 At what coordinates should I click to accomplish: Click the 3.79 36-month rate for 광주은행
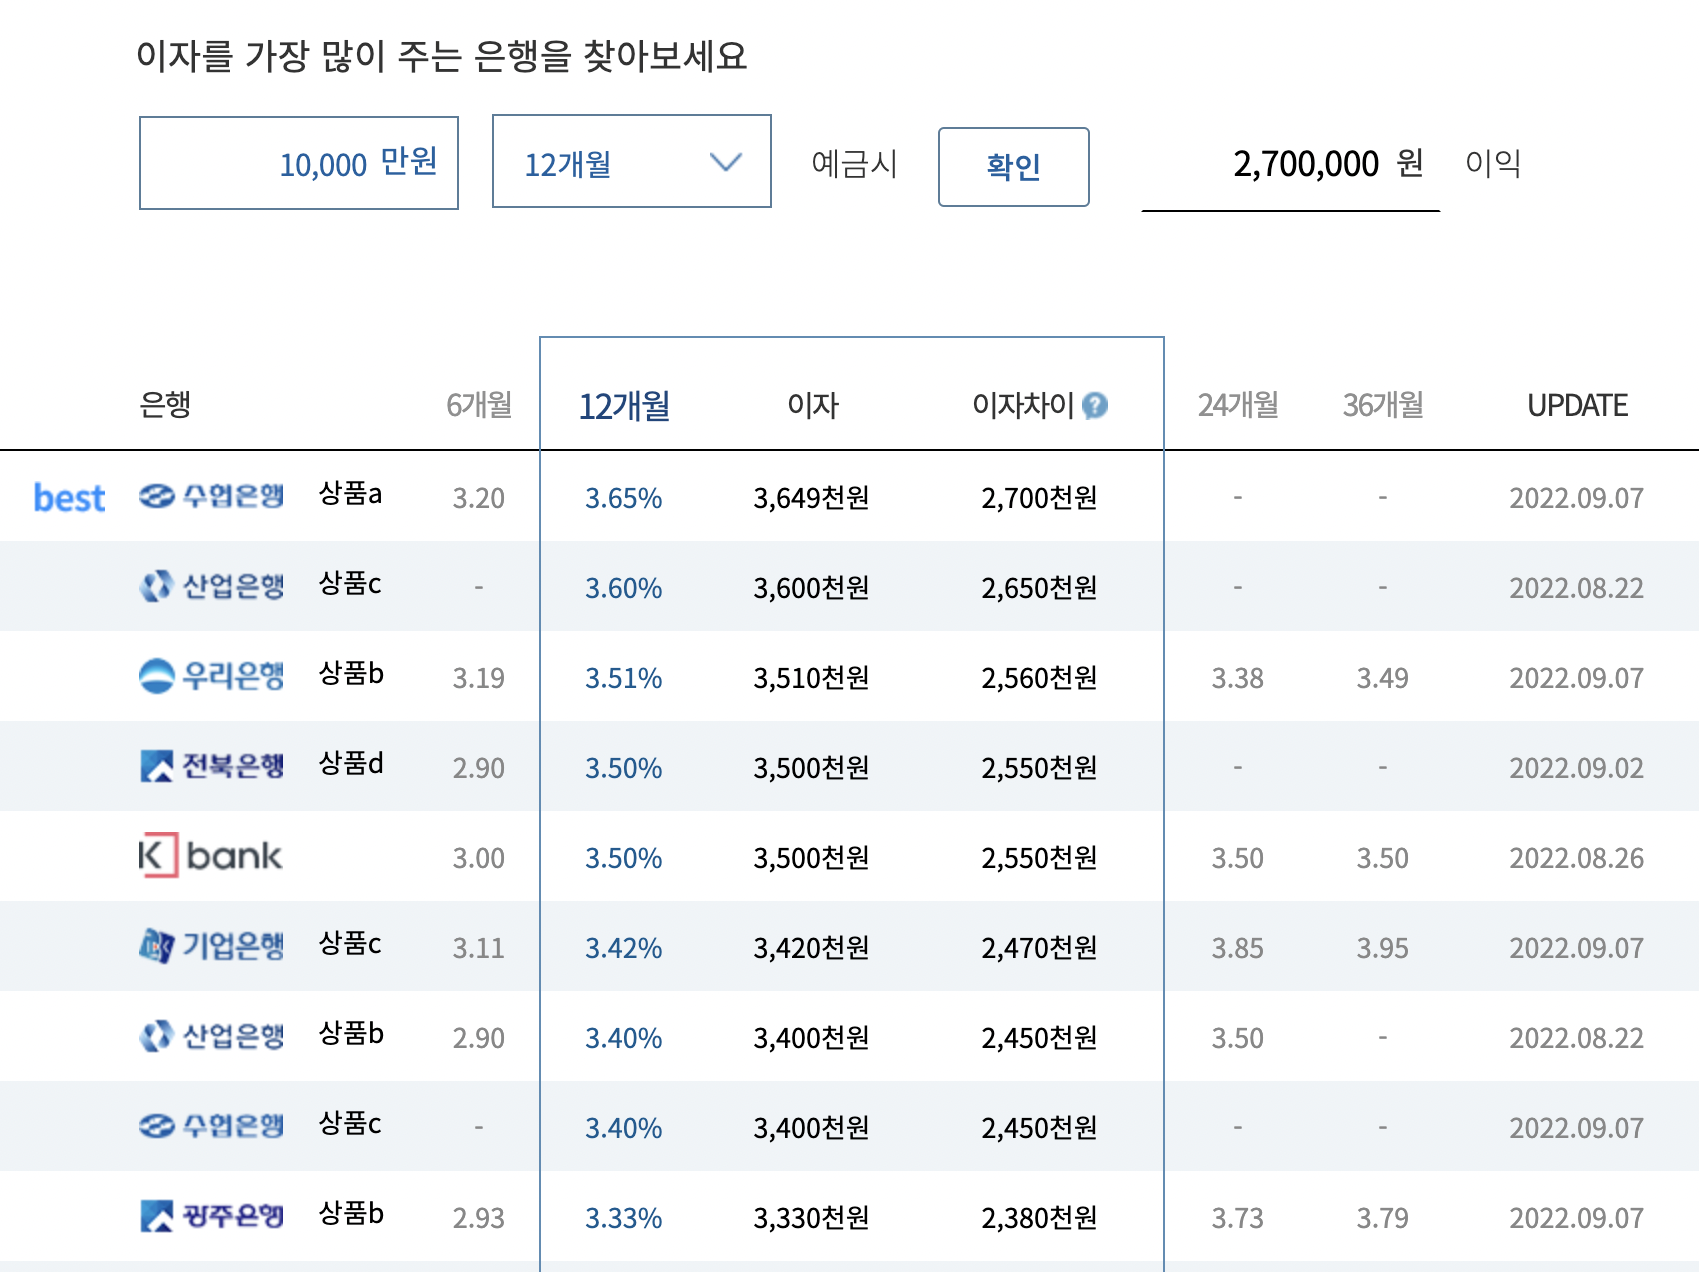[x=1383, y=1218]
